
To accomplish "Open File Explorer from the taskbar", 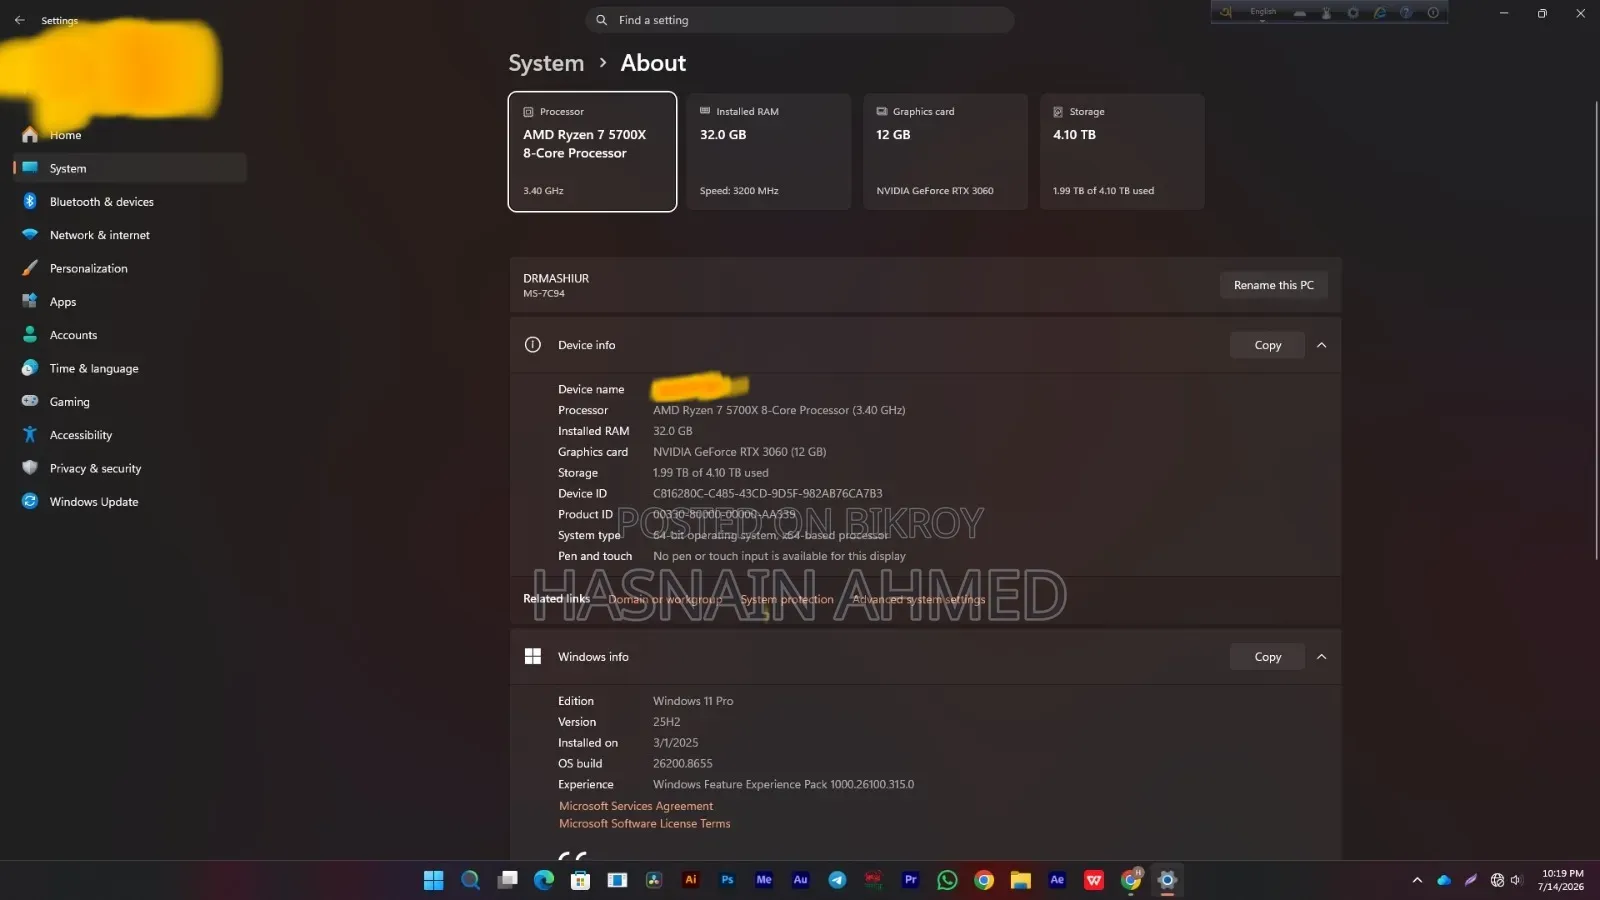I will (1020, 880).
